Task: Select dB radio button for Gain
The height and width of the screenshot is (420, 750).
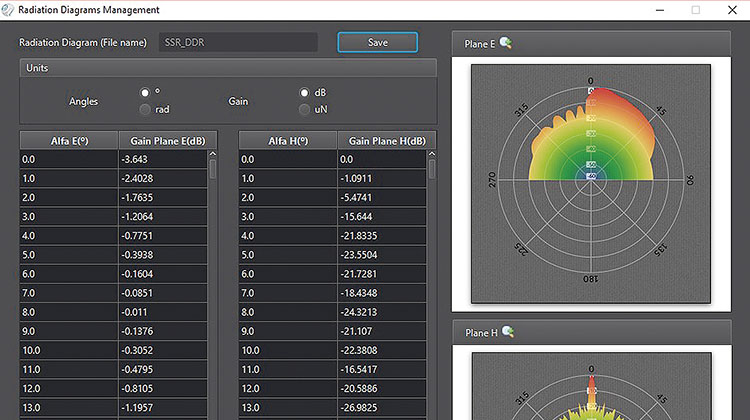Action: [304, 92]
